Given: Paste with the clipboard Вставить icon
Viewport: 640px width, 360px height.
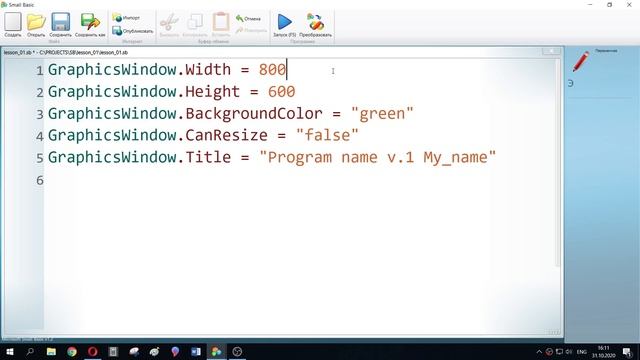Looking at the screenshot, I should (221, 24).
